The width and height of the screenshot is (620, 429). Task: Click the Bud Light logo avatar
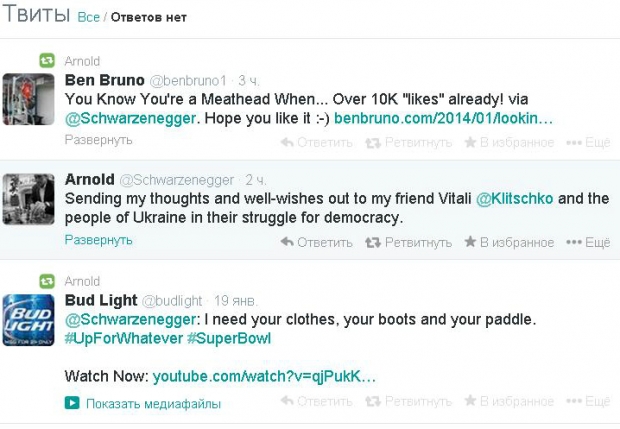29,319
